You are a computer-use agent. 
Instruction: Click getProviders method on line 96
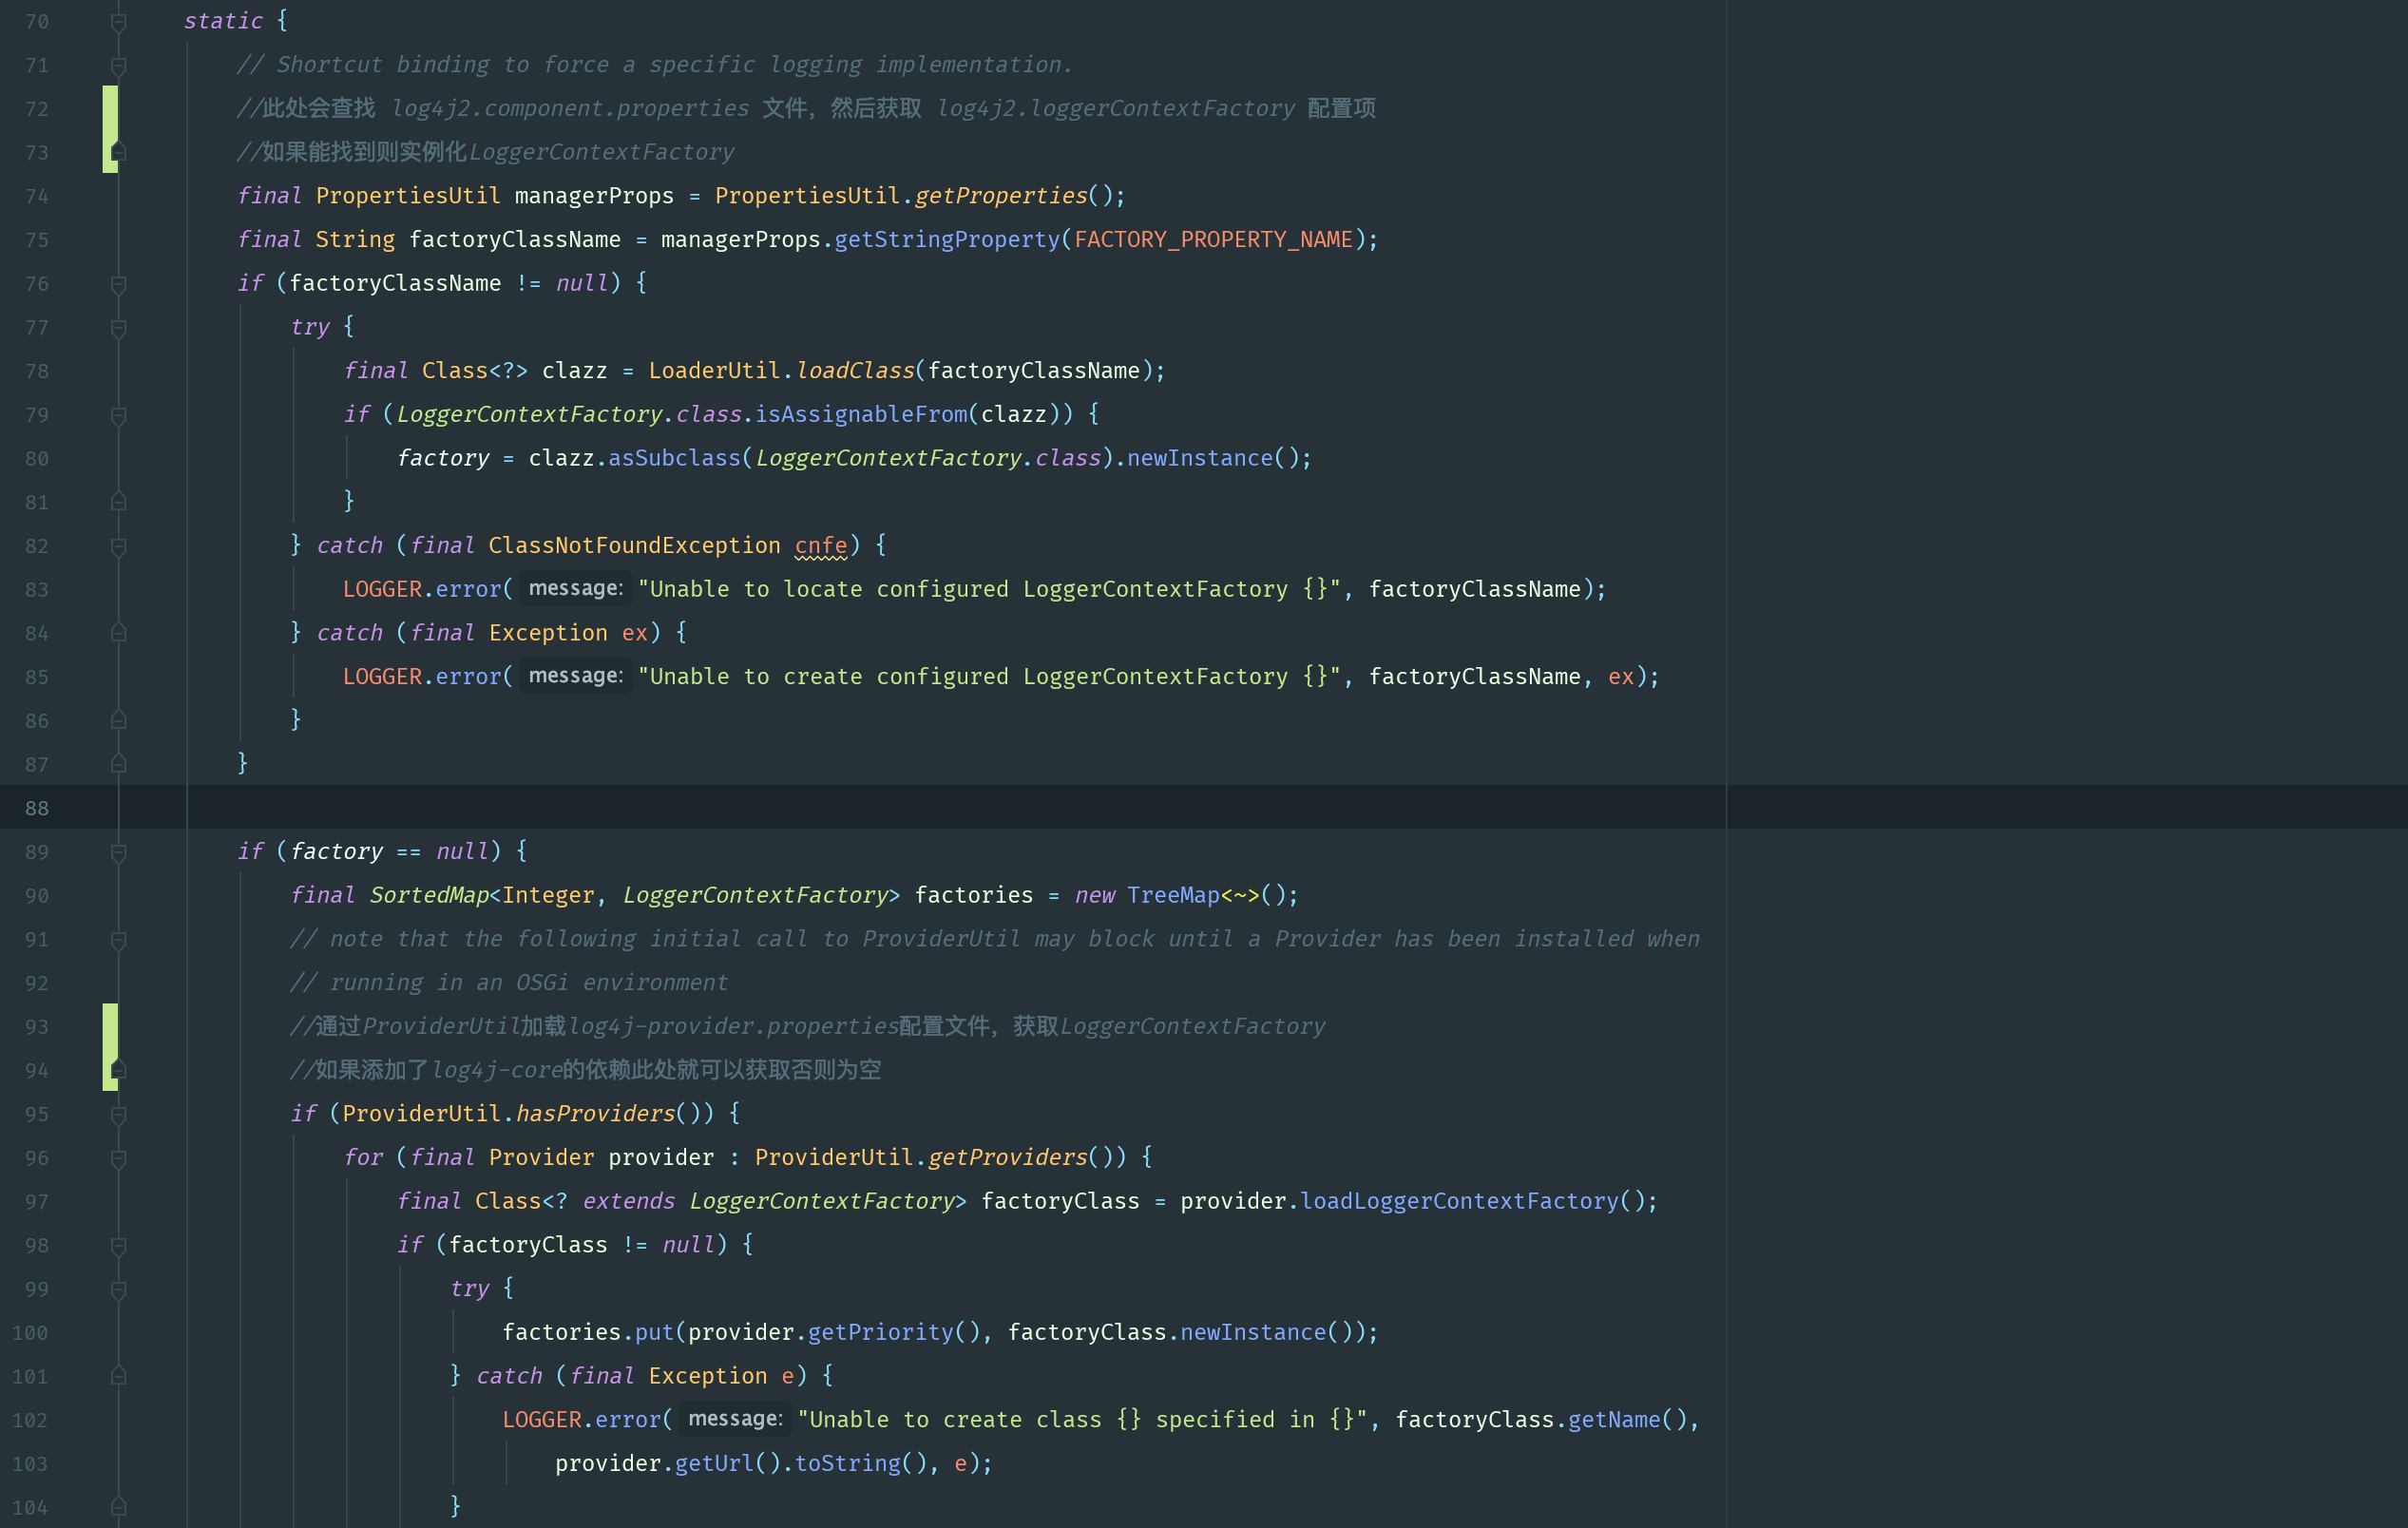[1007, 1158]
